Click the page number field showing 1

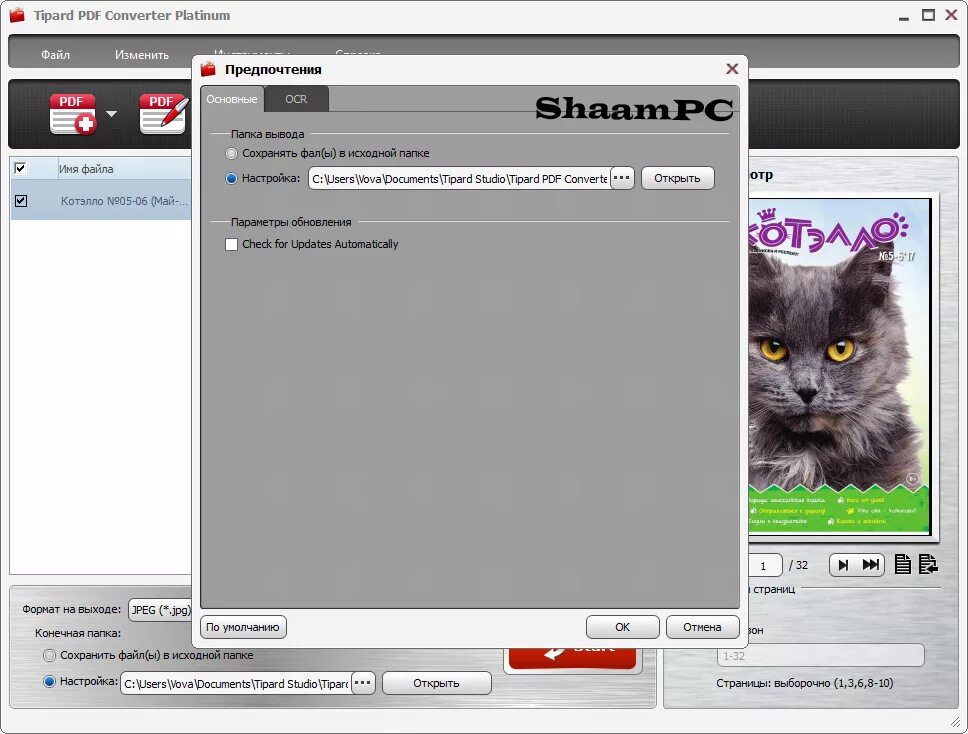pyautogui.click(x=764, y=565)
